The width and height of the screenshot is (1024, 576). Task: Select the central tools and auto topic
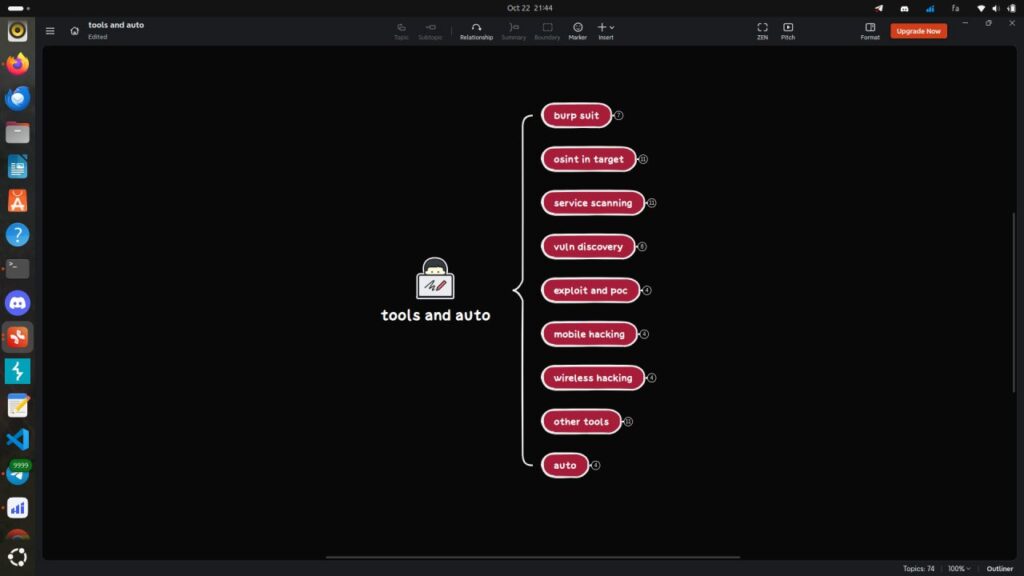point(435,315)
